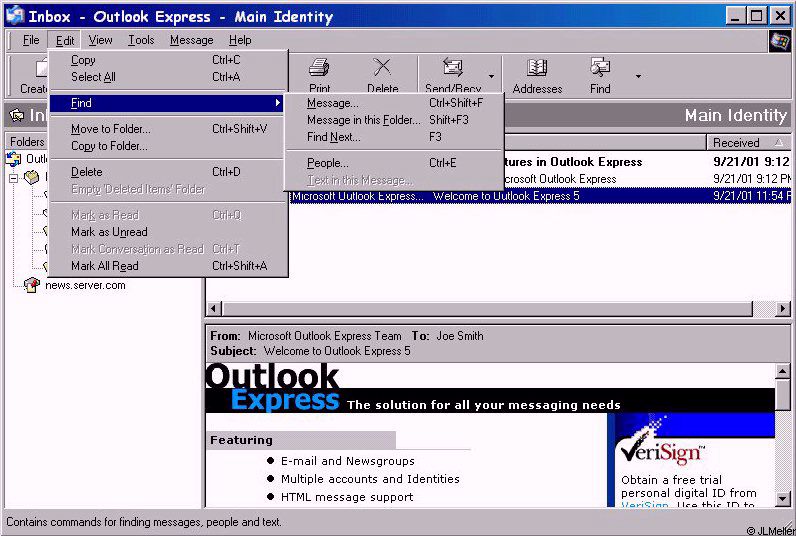Image resolution: width=796 pixels, height=536 pixels.
Task: Choose Select All menu item
Action: [169, 77]
